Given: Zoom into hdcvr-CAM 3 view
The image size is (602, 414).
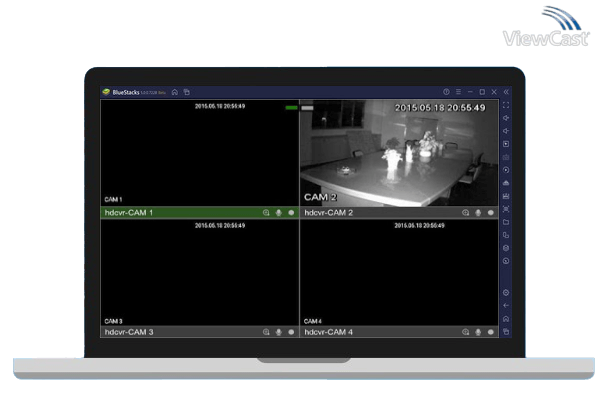Looking at the screenshot, I should (x=266, y=331).
